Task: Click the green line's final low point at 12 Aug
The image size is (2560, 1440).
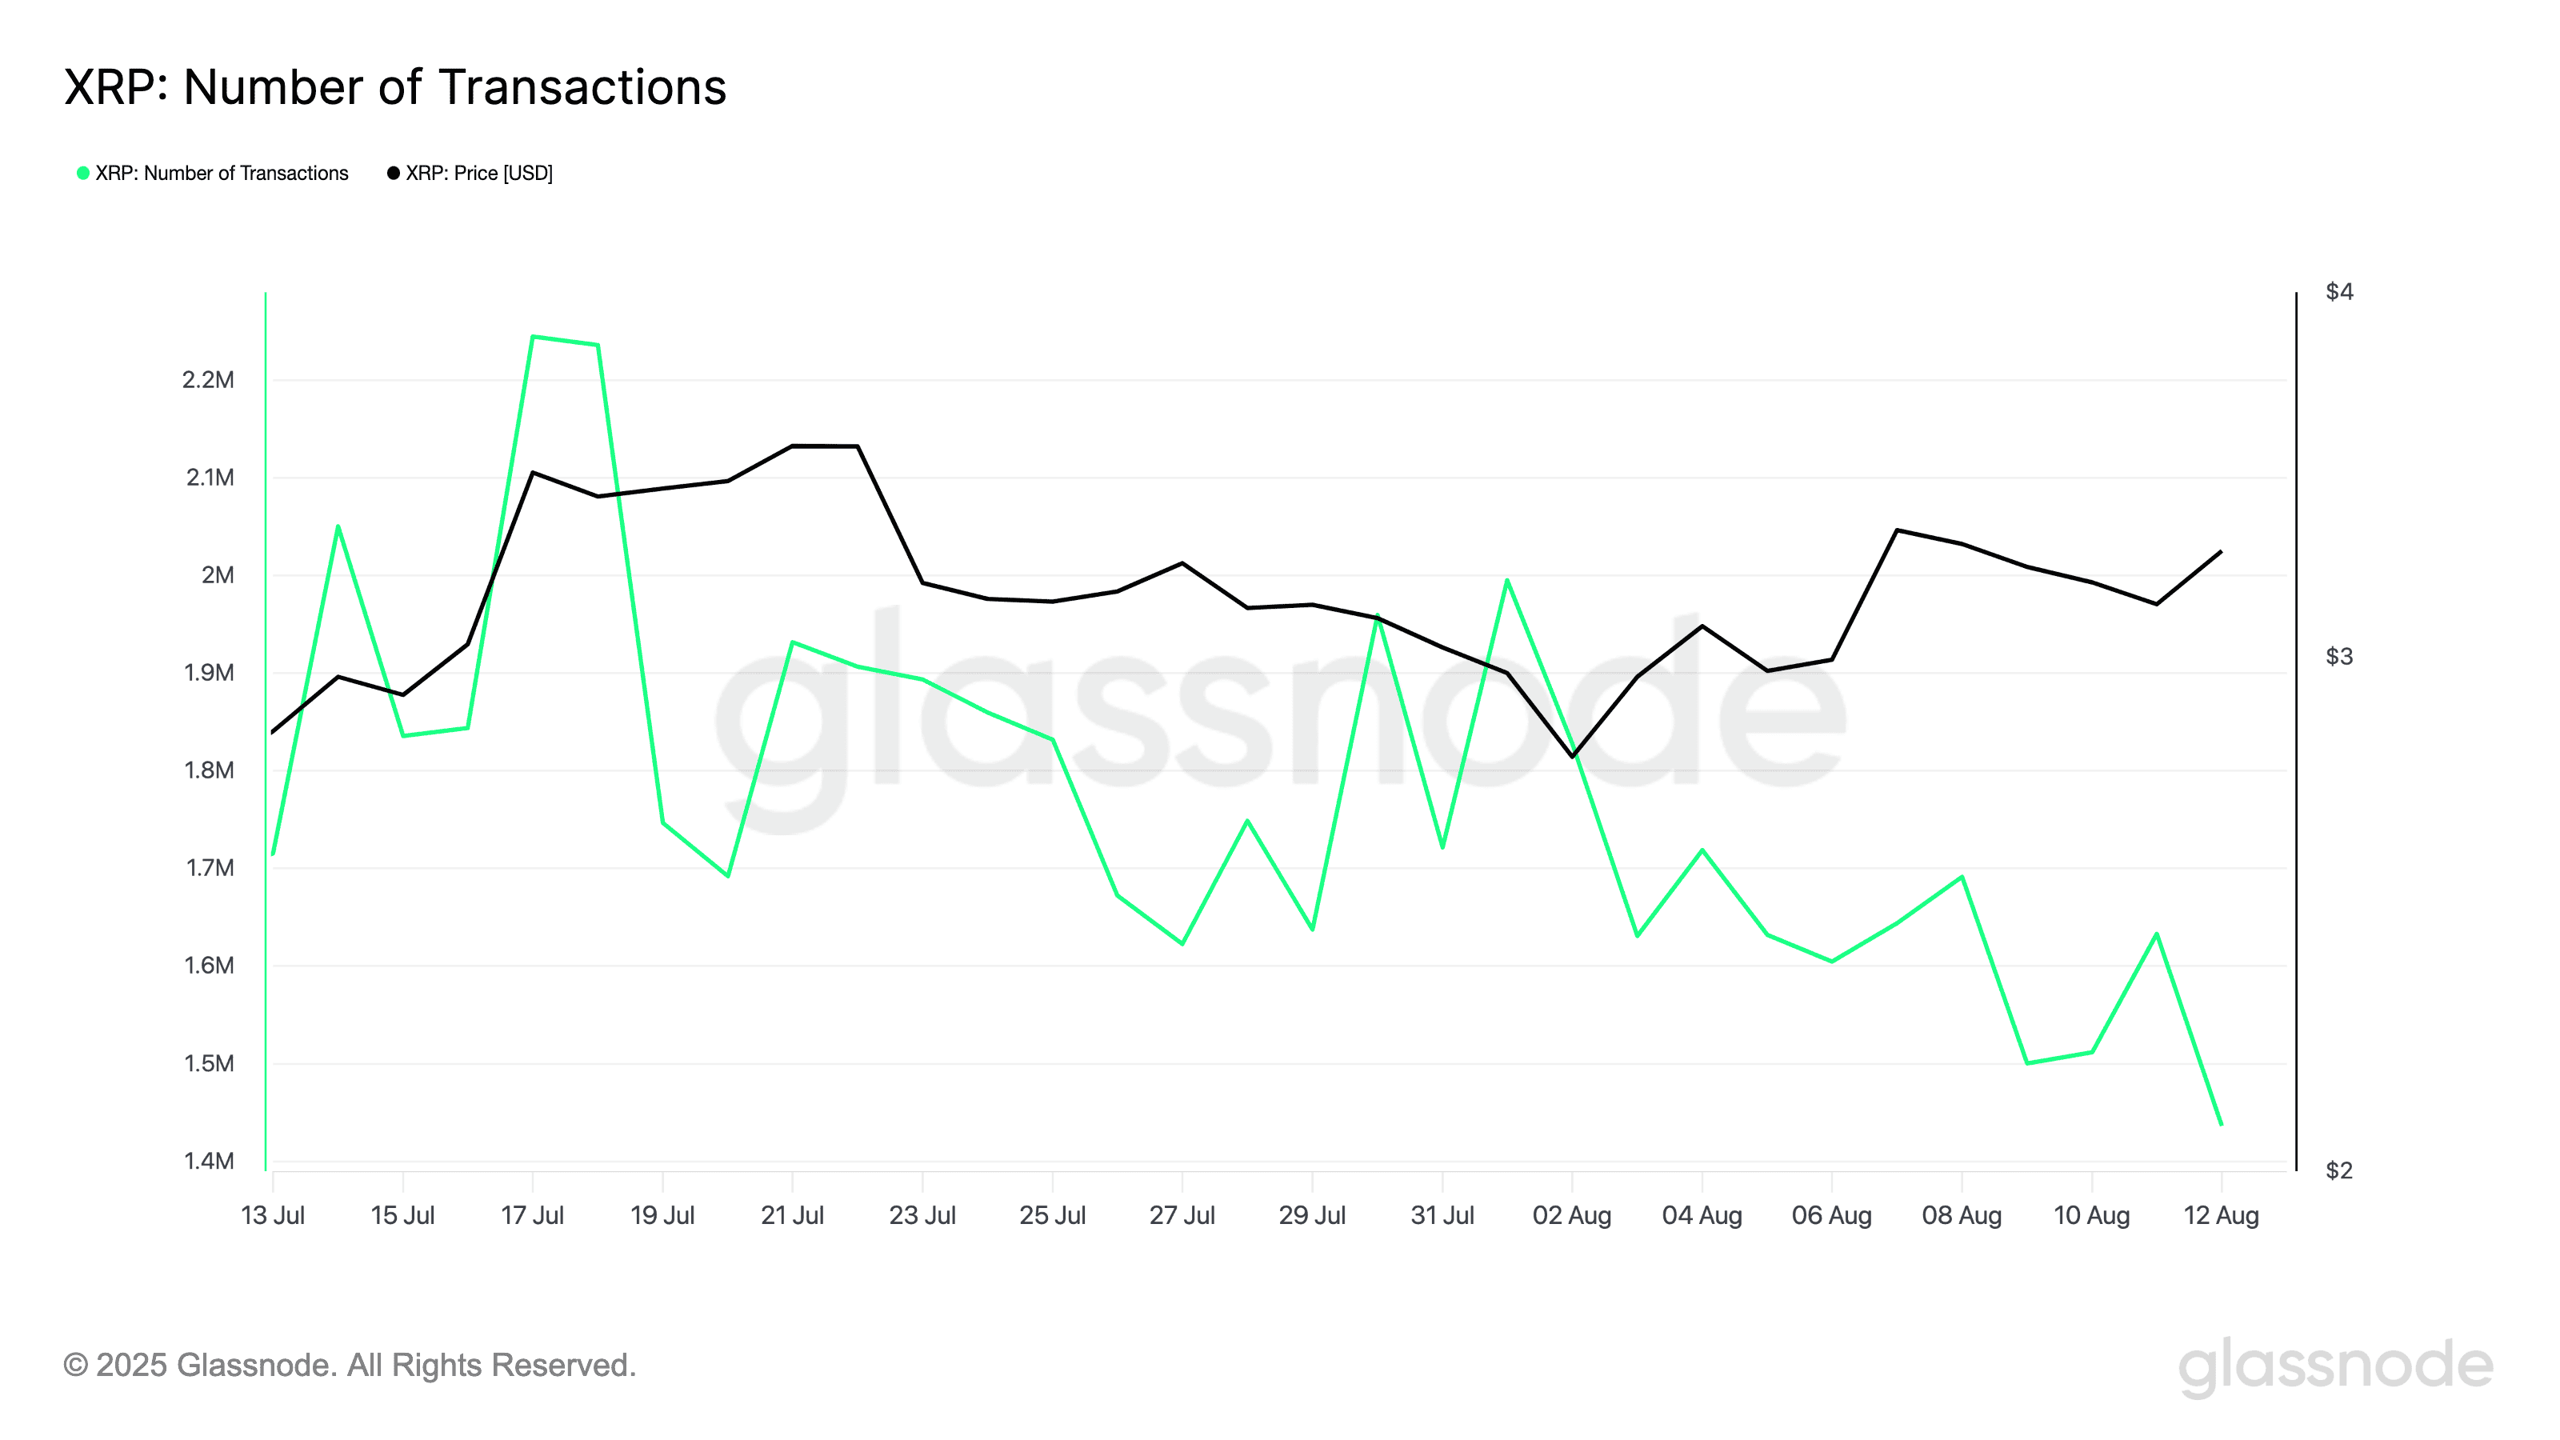Action: tap(2221, 1125)
